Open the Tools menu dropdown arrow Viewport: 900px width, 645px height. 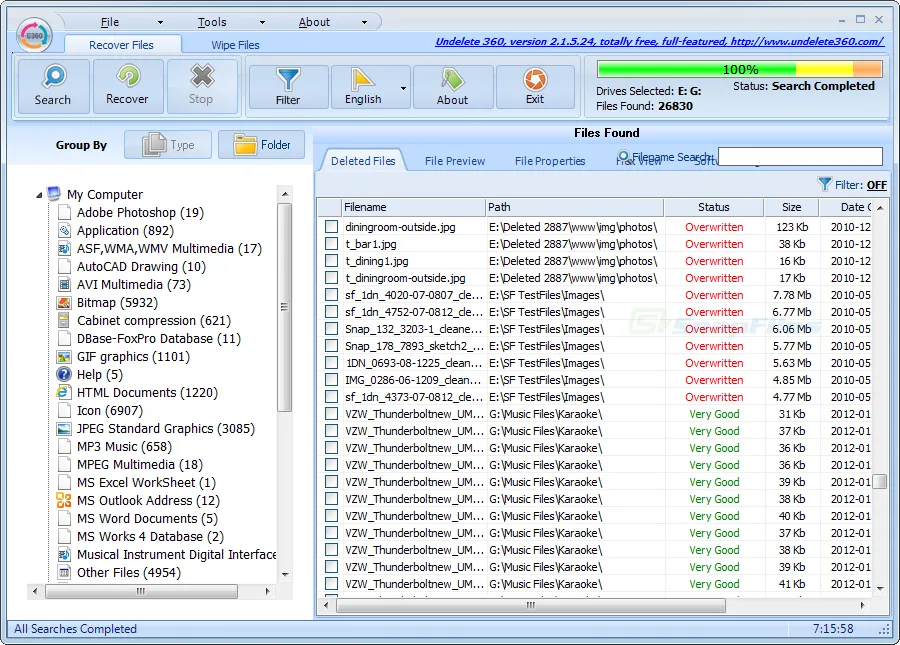(262, 22)
